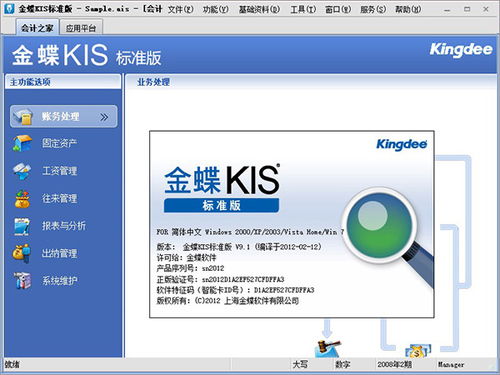The image size is (500, 375).
Task: Click the 数字 status bar indicator
Action: (343, 365)
